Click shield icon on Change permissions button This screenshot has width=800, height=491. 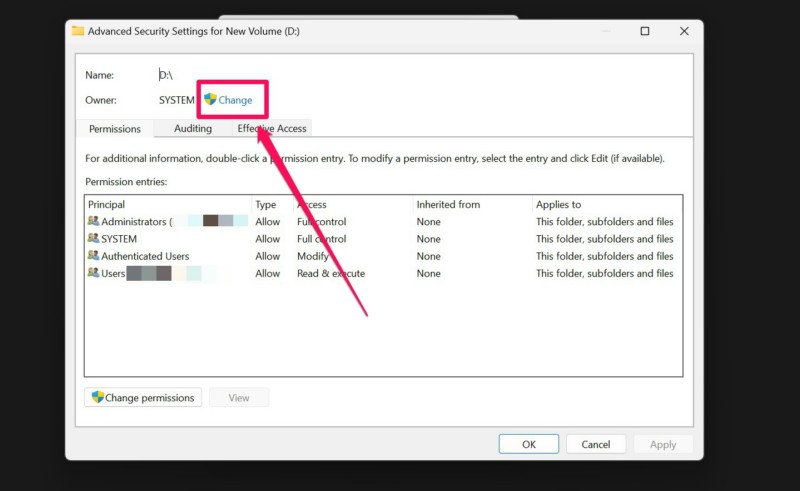[x=98, y=397]
